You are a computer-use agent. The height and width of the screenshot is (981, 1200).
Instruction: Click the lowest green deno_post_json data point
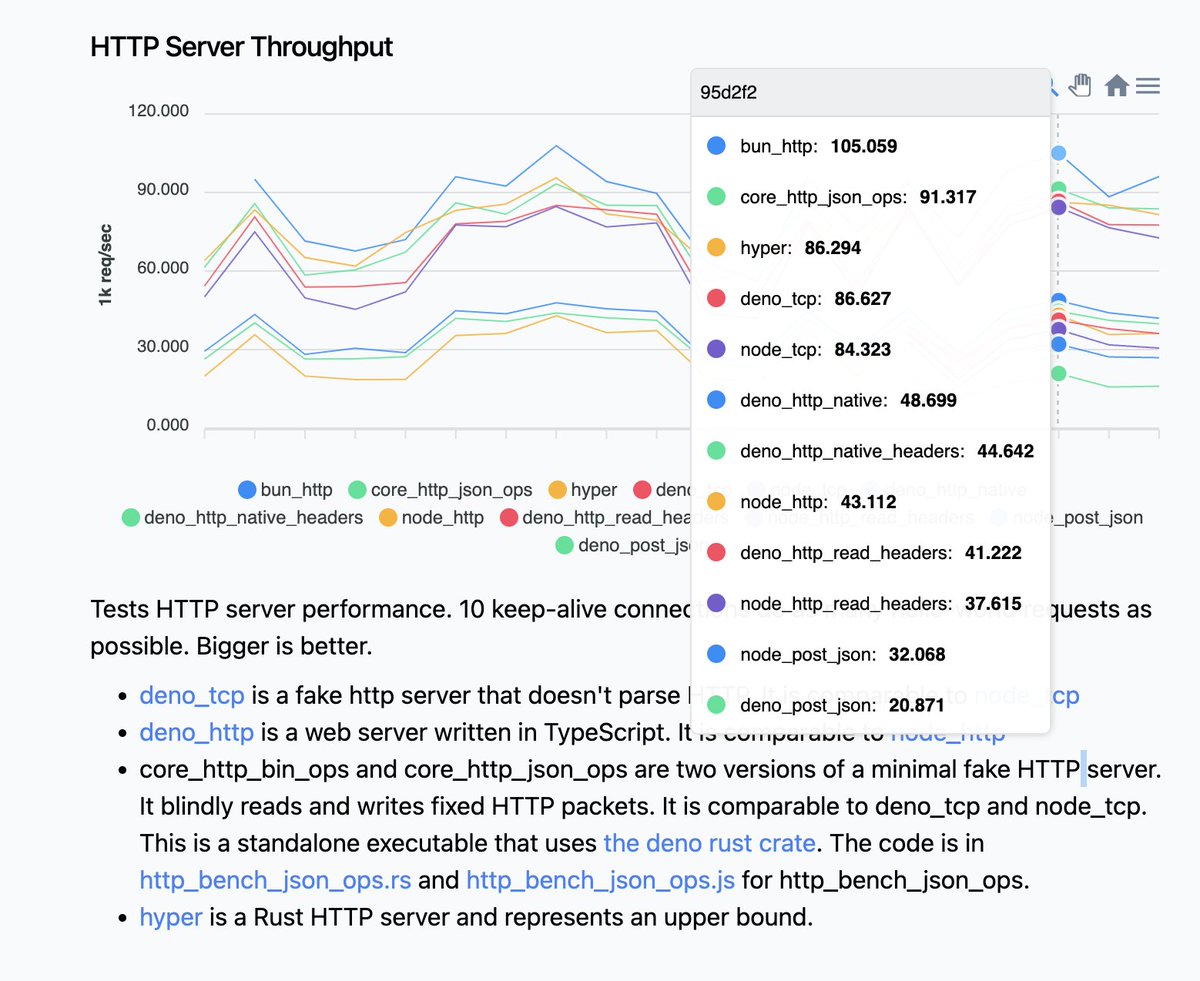point(1058,374)
